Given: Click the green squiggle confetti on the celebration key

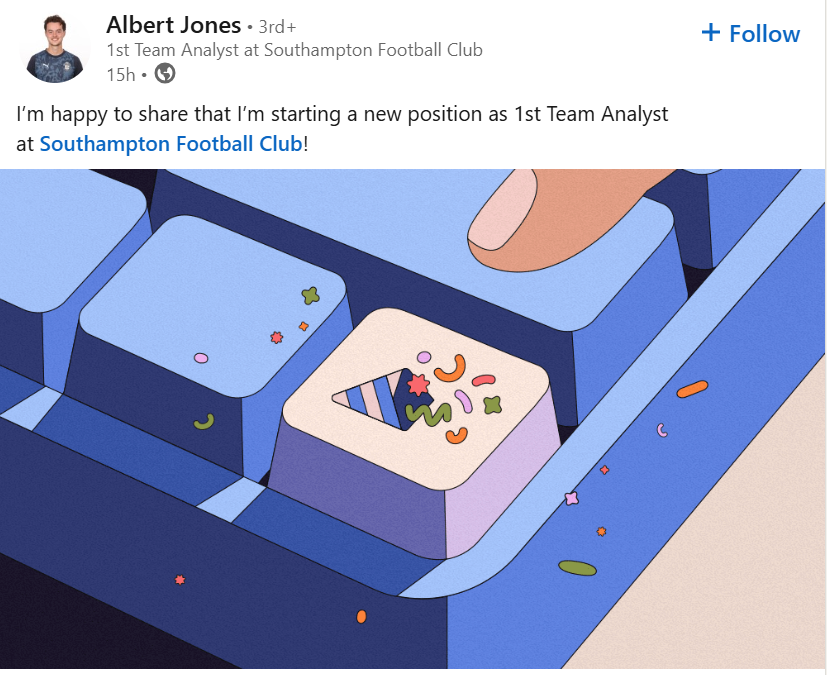Looking at the screenshot, I should pos(429,413).
